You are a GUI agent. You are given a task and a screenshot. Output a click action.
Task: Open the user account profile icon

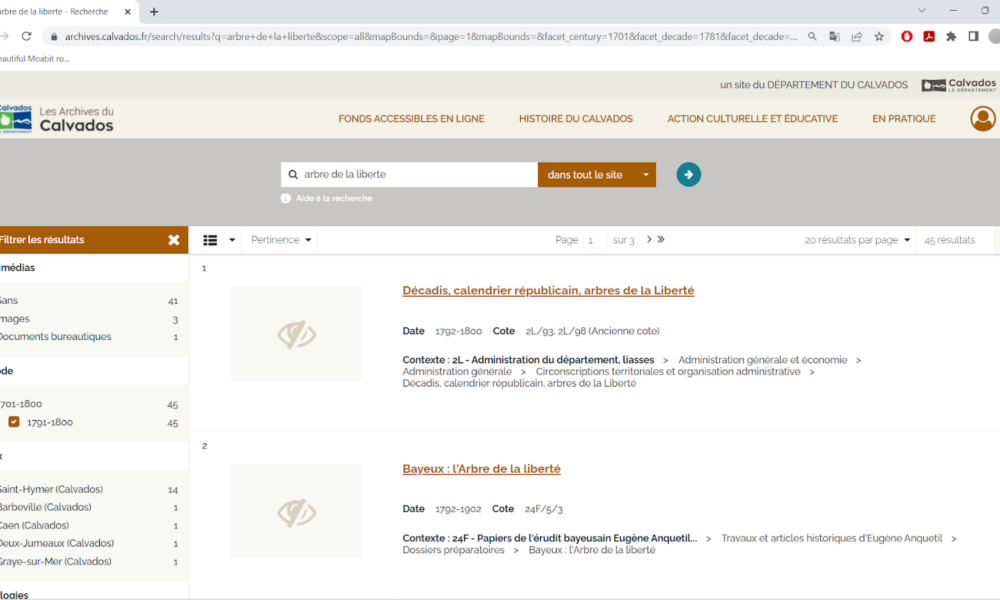[983, 119]
